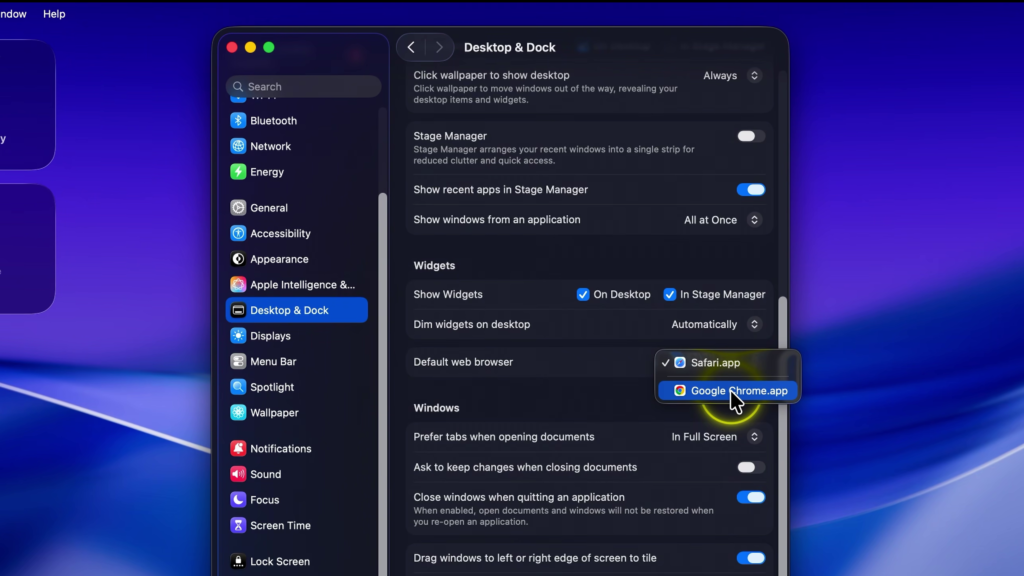1024x576 pixels.
Task: Click the General gear icon
Action: click(238, 208)
